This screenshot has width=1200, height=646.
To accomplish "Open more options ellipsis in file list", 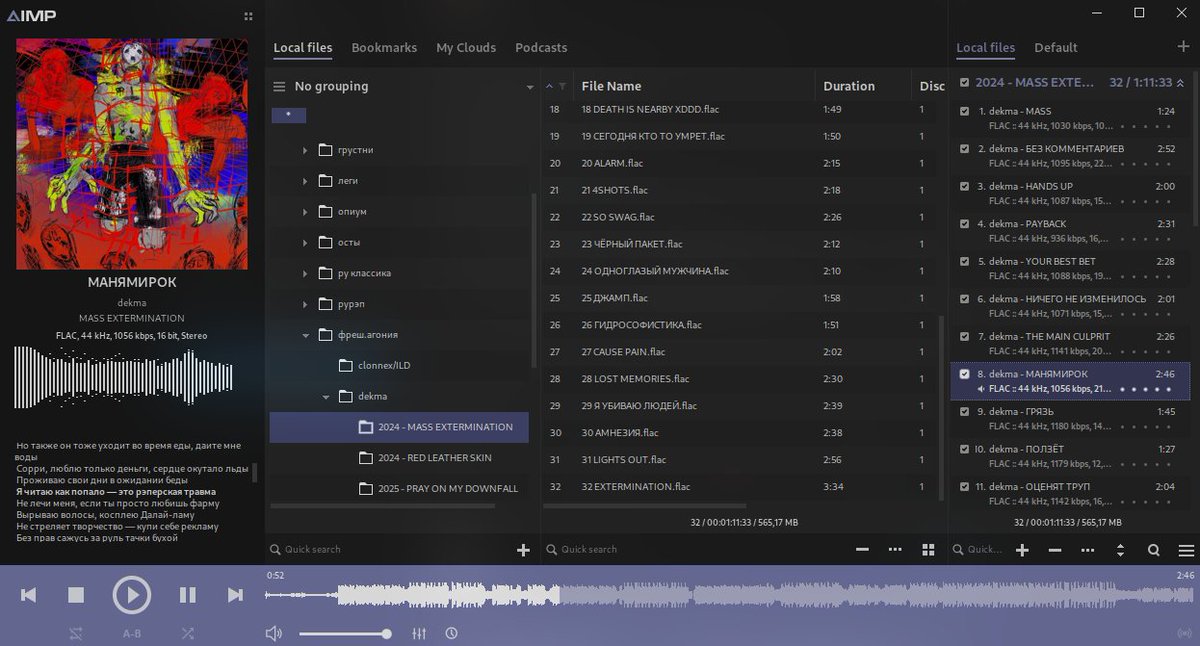I will coord(895,550).
